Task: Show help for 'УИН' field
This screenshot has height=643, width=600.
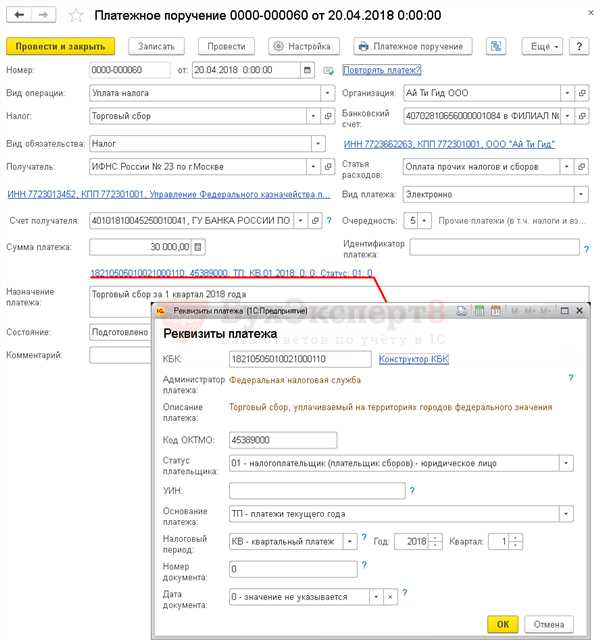Action: point(412,490)
